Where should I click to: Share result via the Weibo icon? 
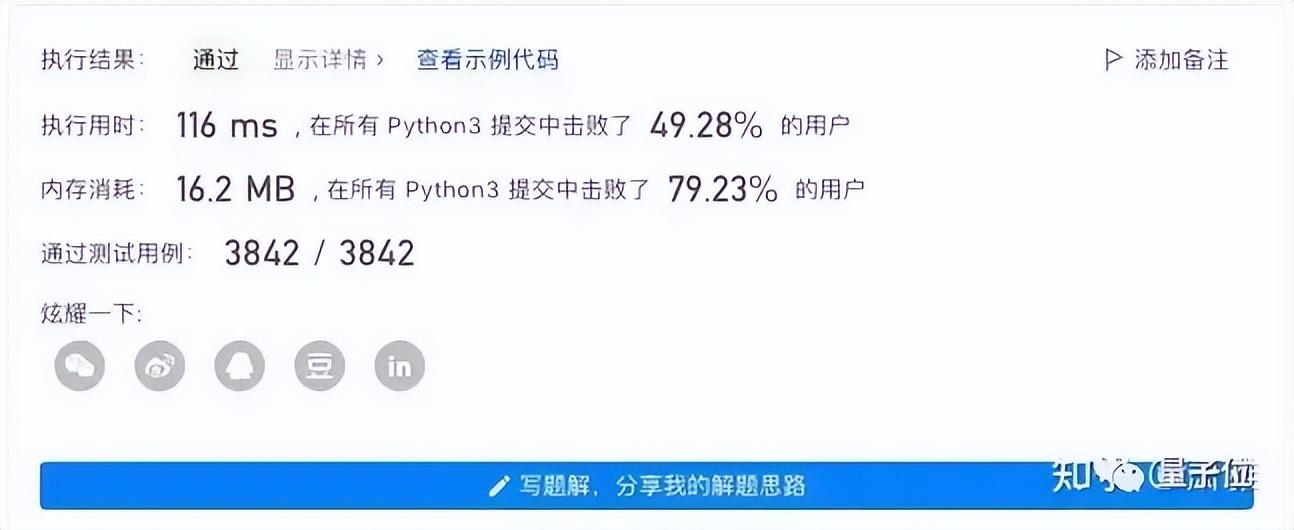pos(160,366)
